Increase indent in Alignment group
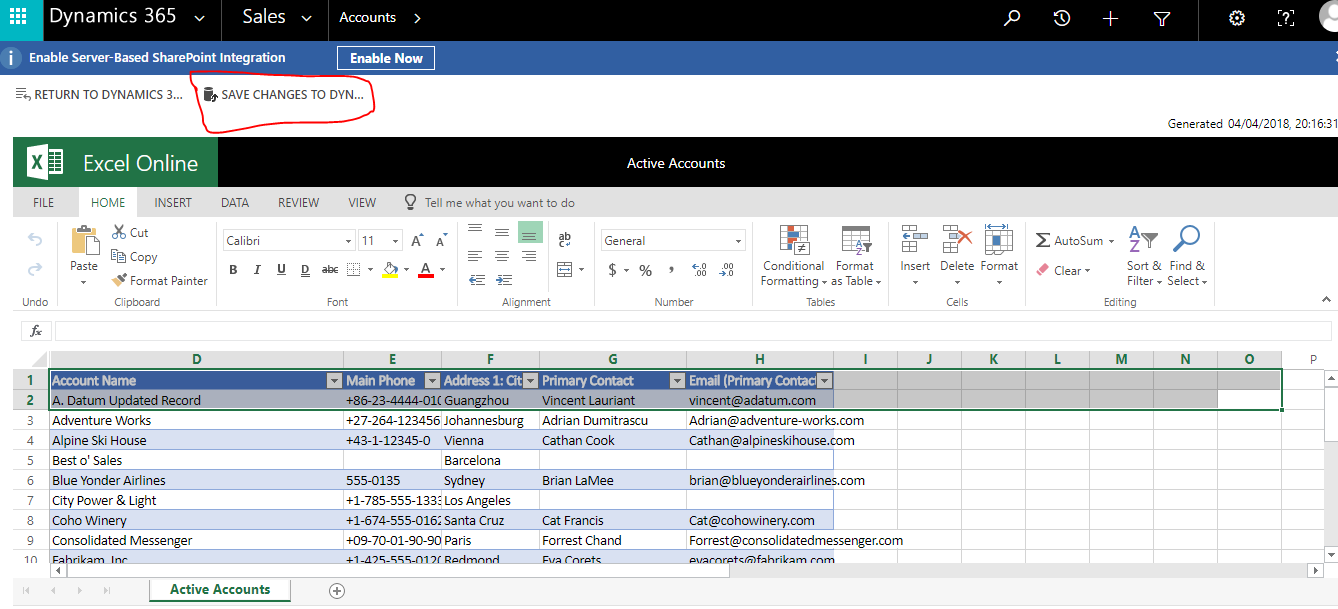 tap(502, 281)
